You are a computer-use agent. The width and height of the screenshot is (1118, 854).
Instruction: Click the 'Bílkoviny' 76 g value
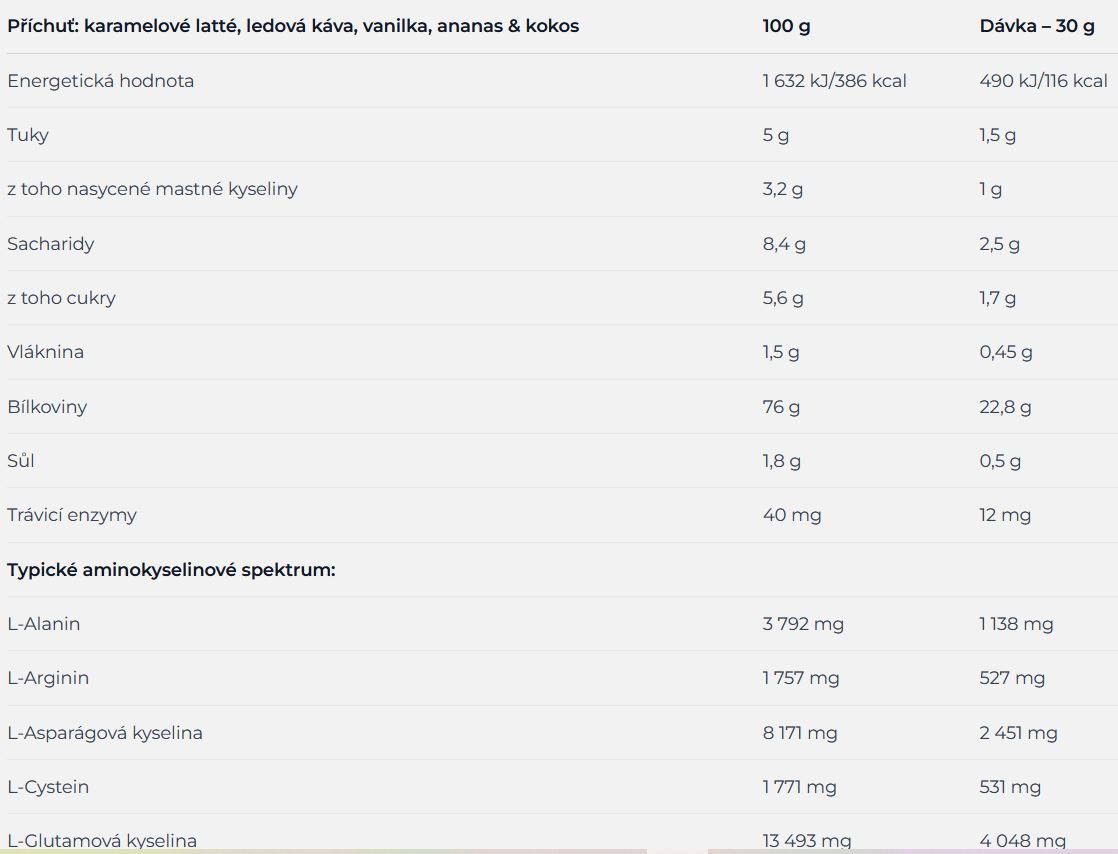click(781, 407)
